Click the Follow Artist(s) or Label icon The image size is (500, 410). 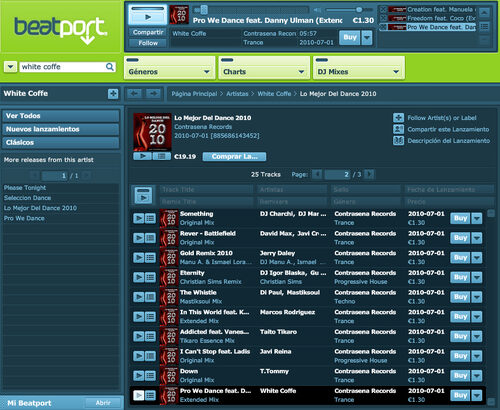pos(398,118)
